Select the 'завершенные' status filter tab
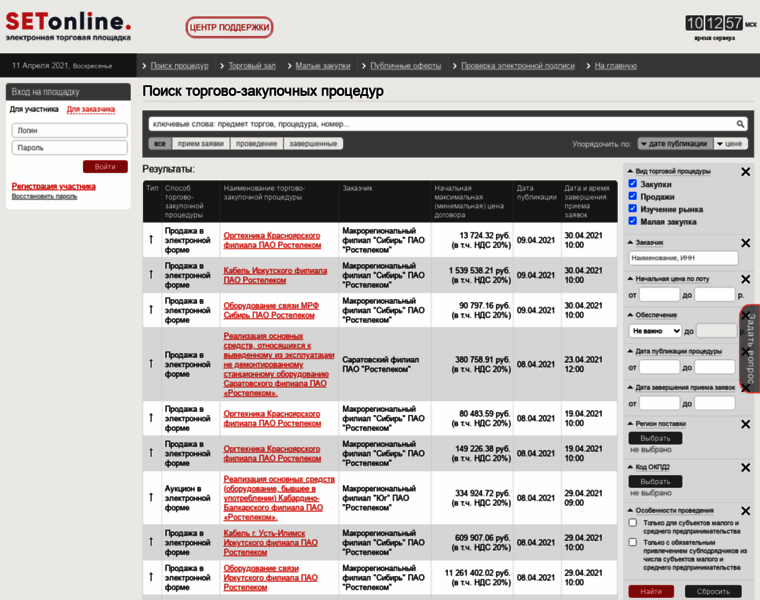 (x=313, y=143)
